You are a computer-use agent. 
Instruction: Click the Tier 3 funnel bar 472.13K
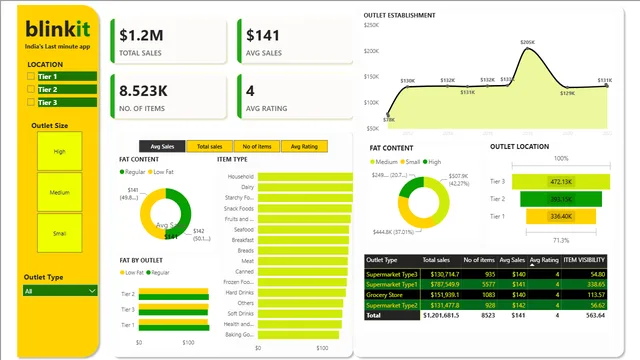[x=561, y=182]
